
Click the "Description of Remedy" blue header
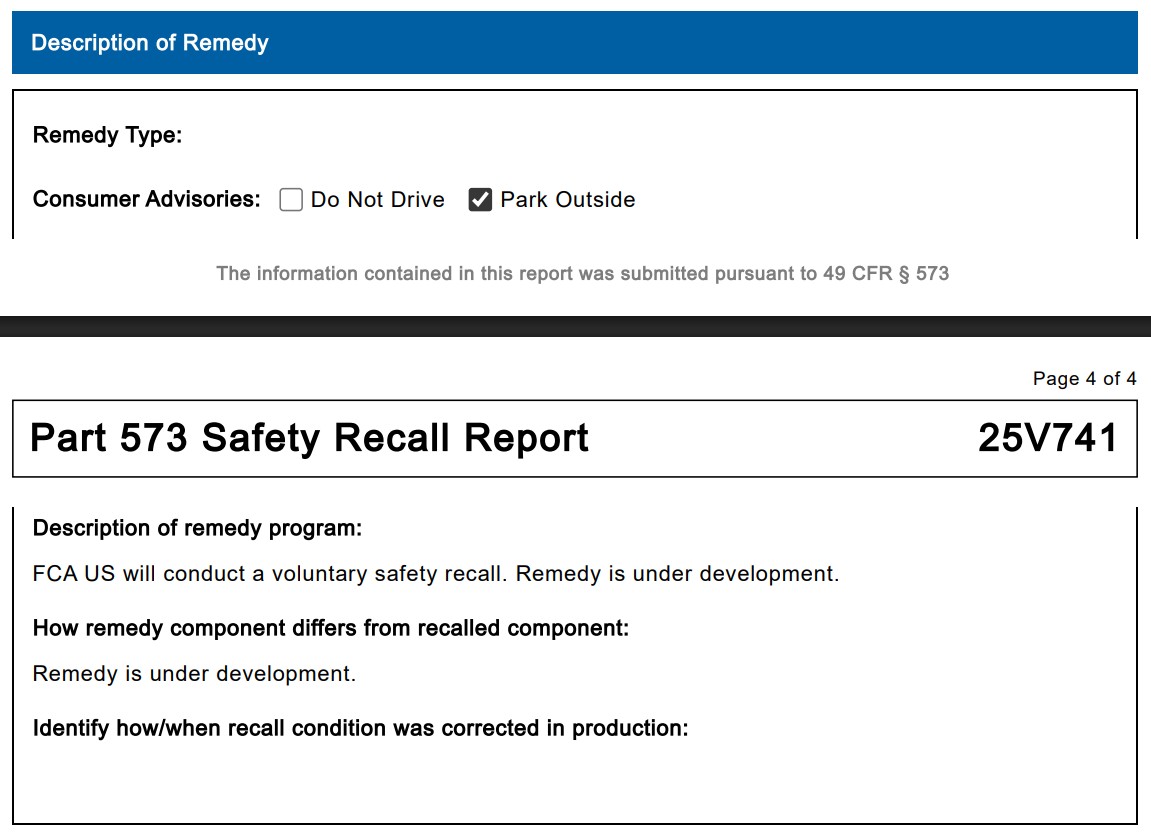(150, 43)
